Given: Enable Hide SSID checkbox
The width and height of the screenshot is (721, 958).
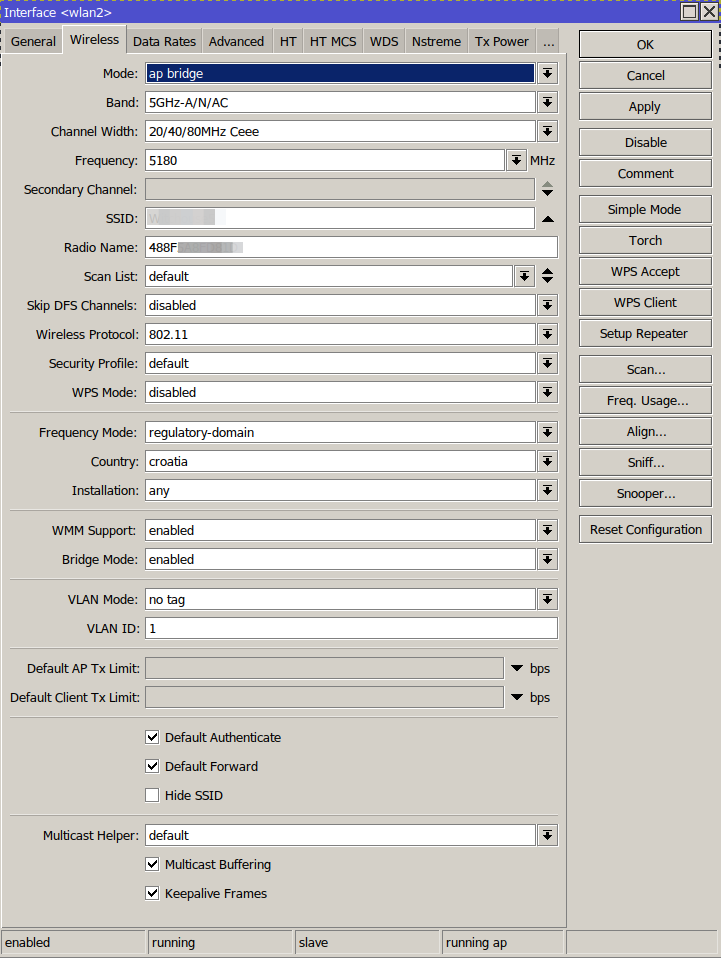Looking at the screenshot, I should (152, 795).
